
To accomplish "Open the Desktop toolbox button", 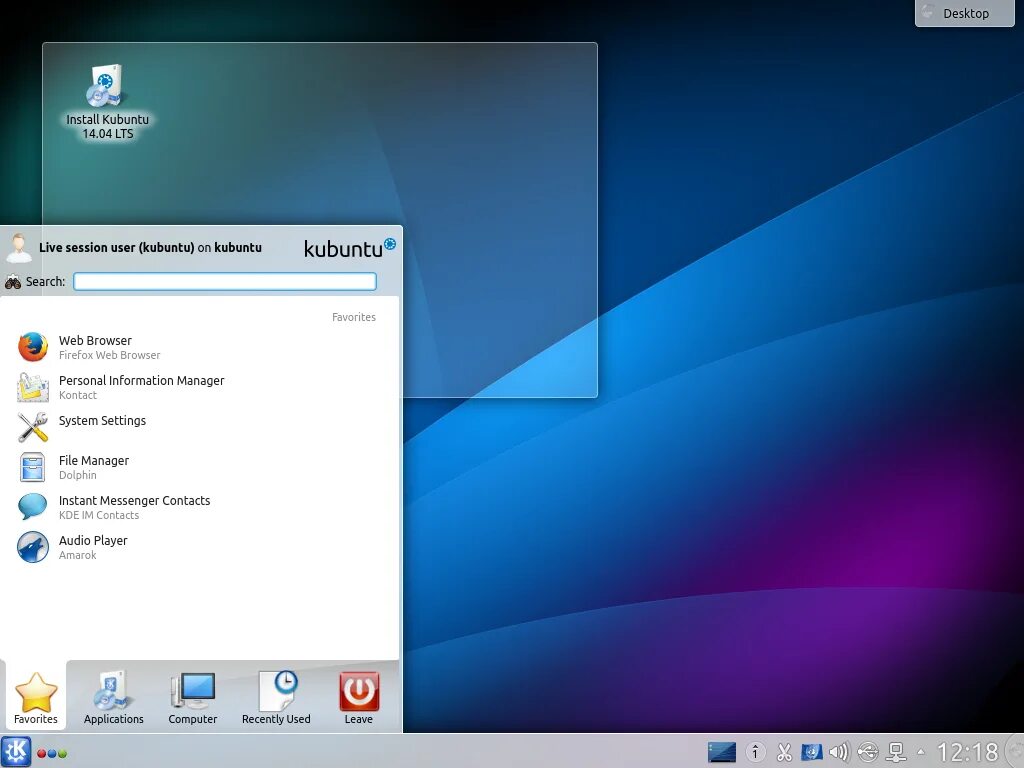I will pyautogui.click(x=965, y=13).
